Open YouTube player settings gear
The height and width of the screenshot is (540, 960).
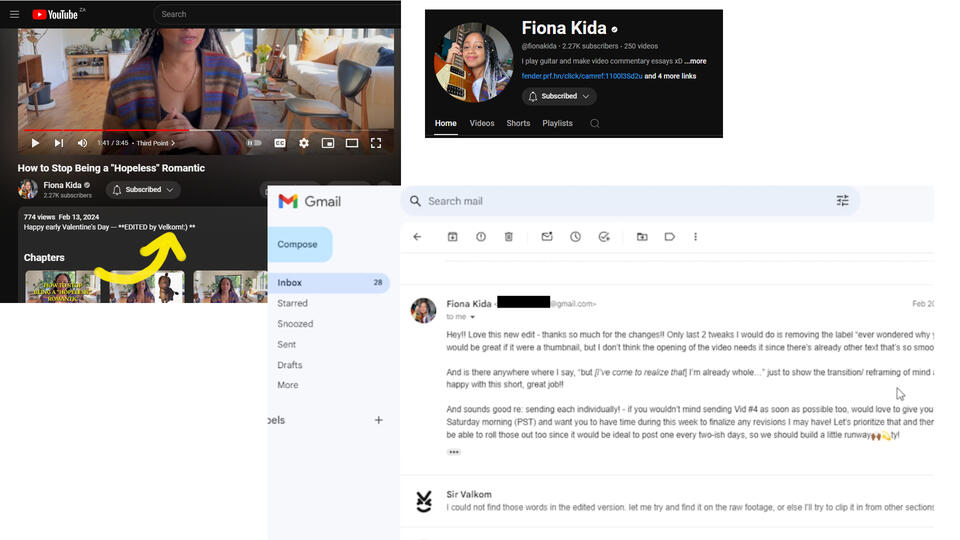click(304, 143)
